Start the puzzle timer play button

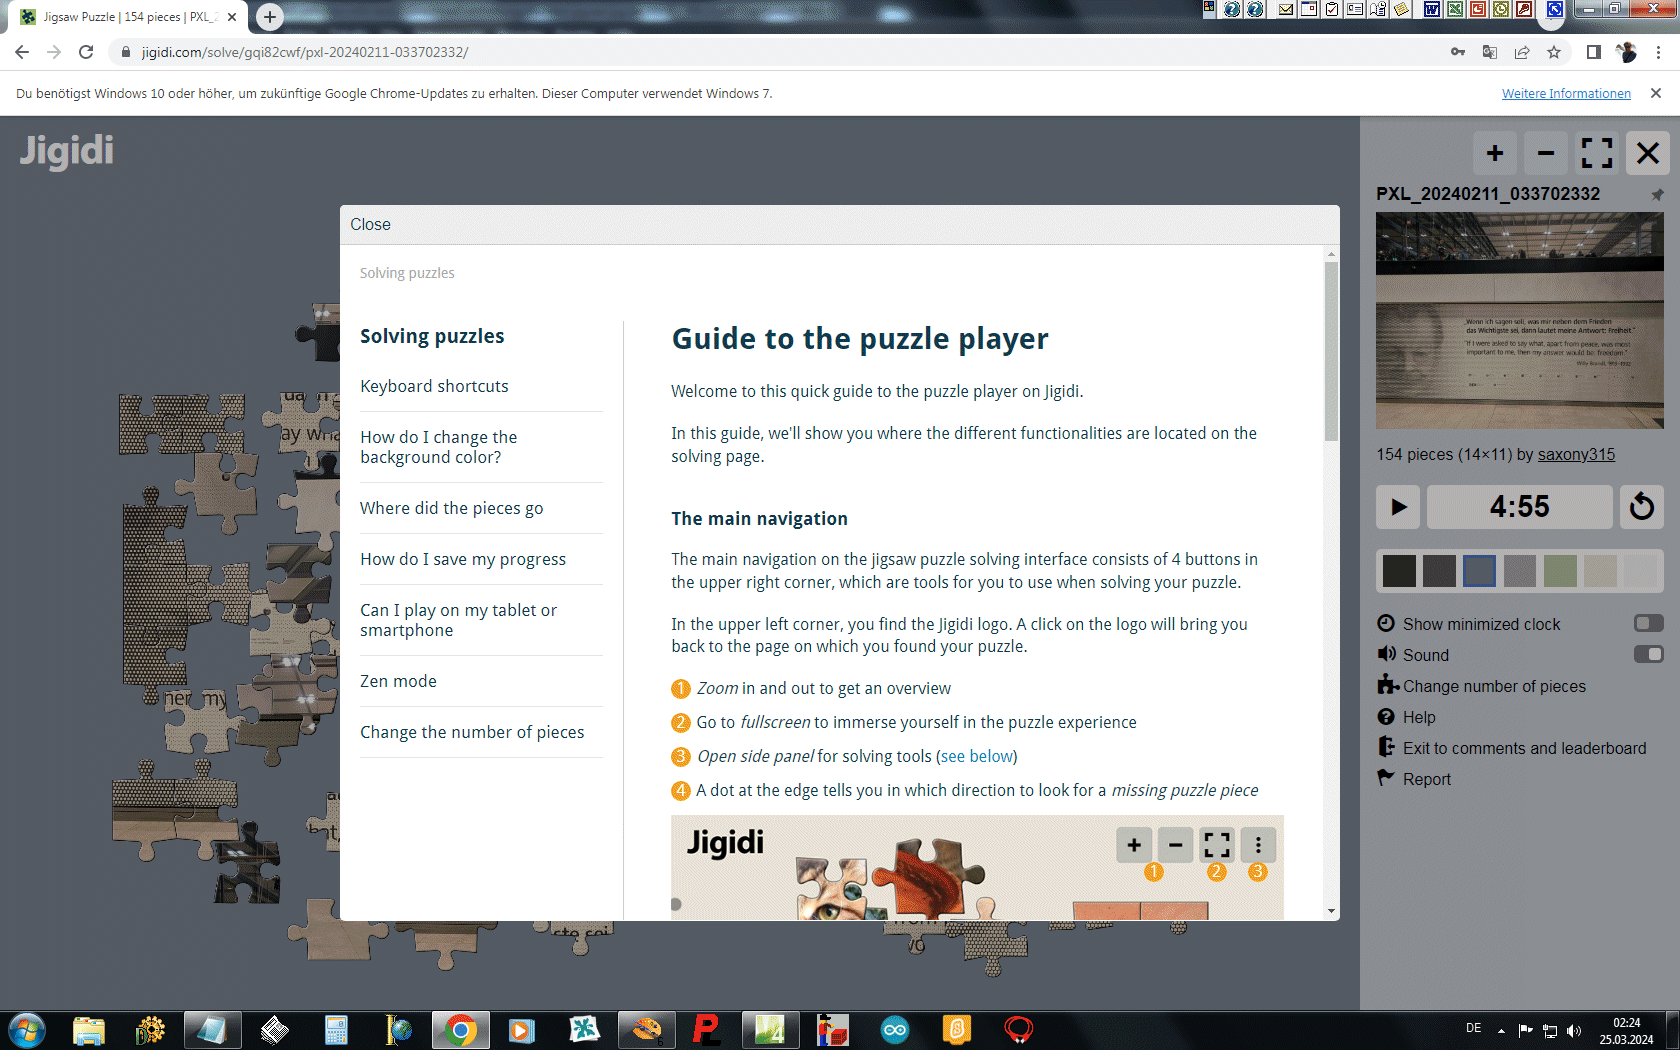pyautogui.click(x=1398, y=507)
